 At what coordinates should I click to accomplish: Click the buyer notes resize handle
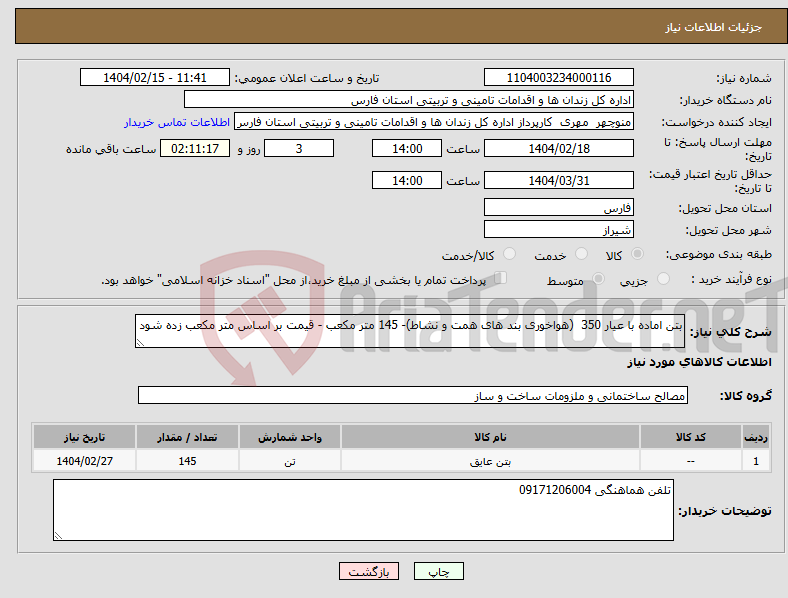[x=58, y=536]
